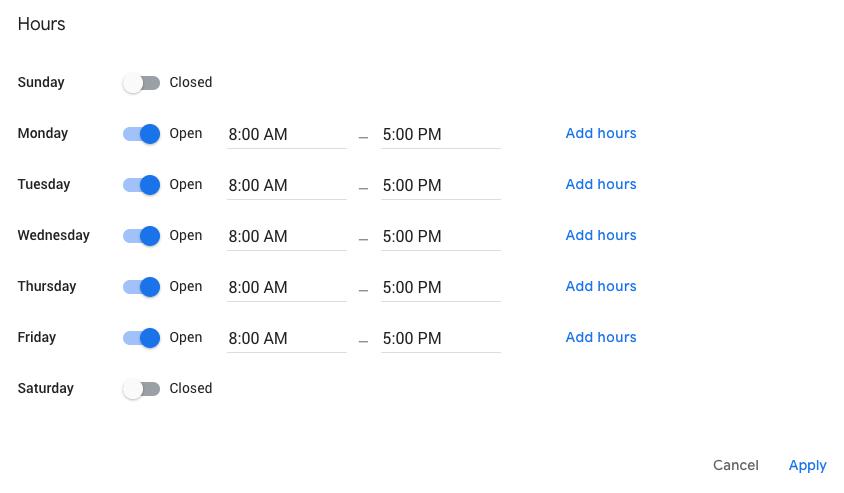
Task: Enable the Saturday open toggle
Action: [141, 389]
